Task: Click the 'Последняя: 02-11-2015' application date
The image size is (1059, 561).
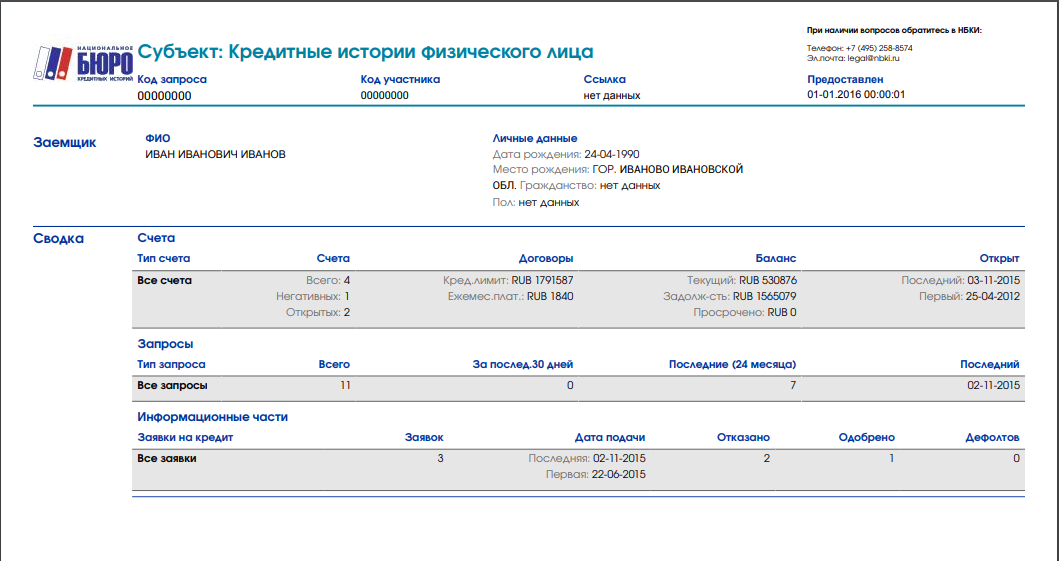Action: [587, 458]
